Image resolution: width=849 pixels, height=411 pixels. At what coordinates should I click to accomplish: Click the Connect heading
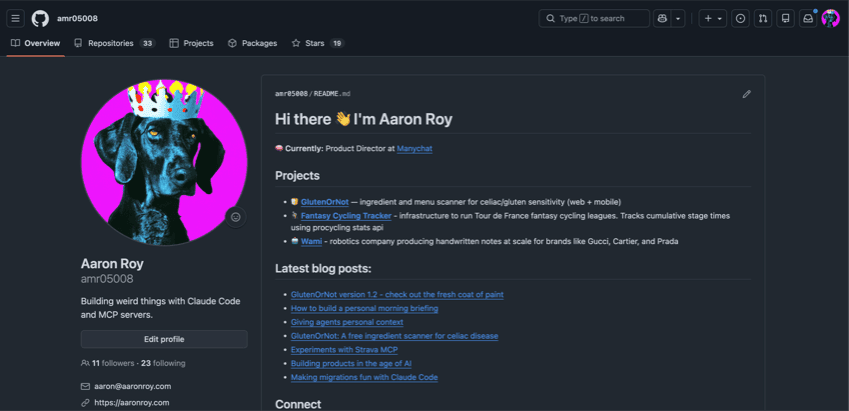pos(298,404)
